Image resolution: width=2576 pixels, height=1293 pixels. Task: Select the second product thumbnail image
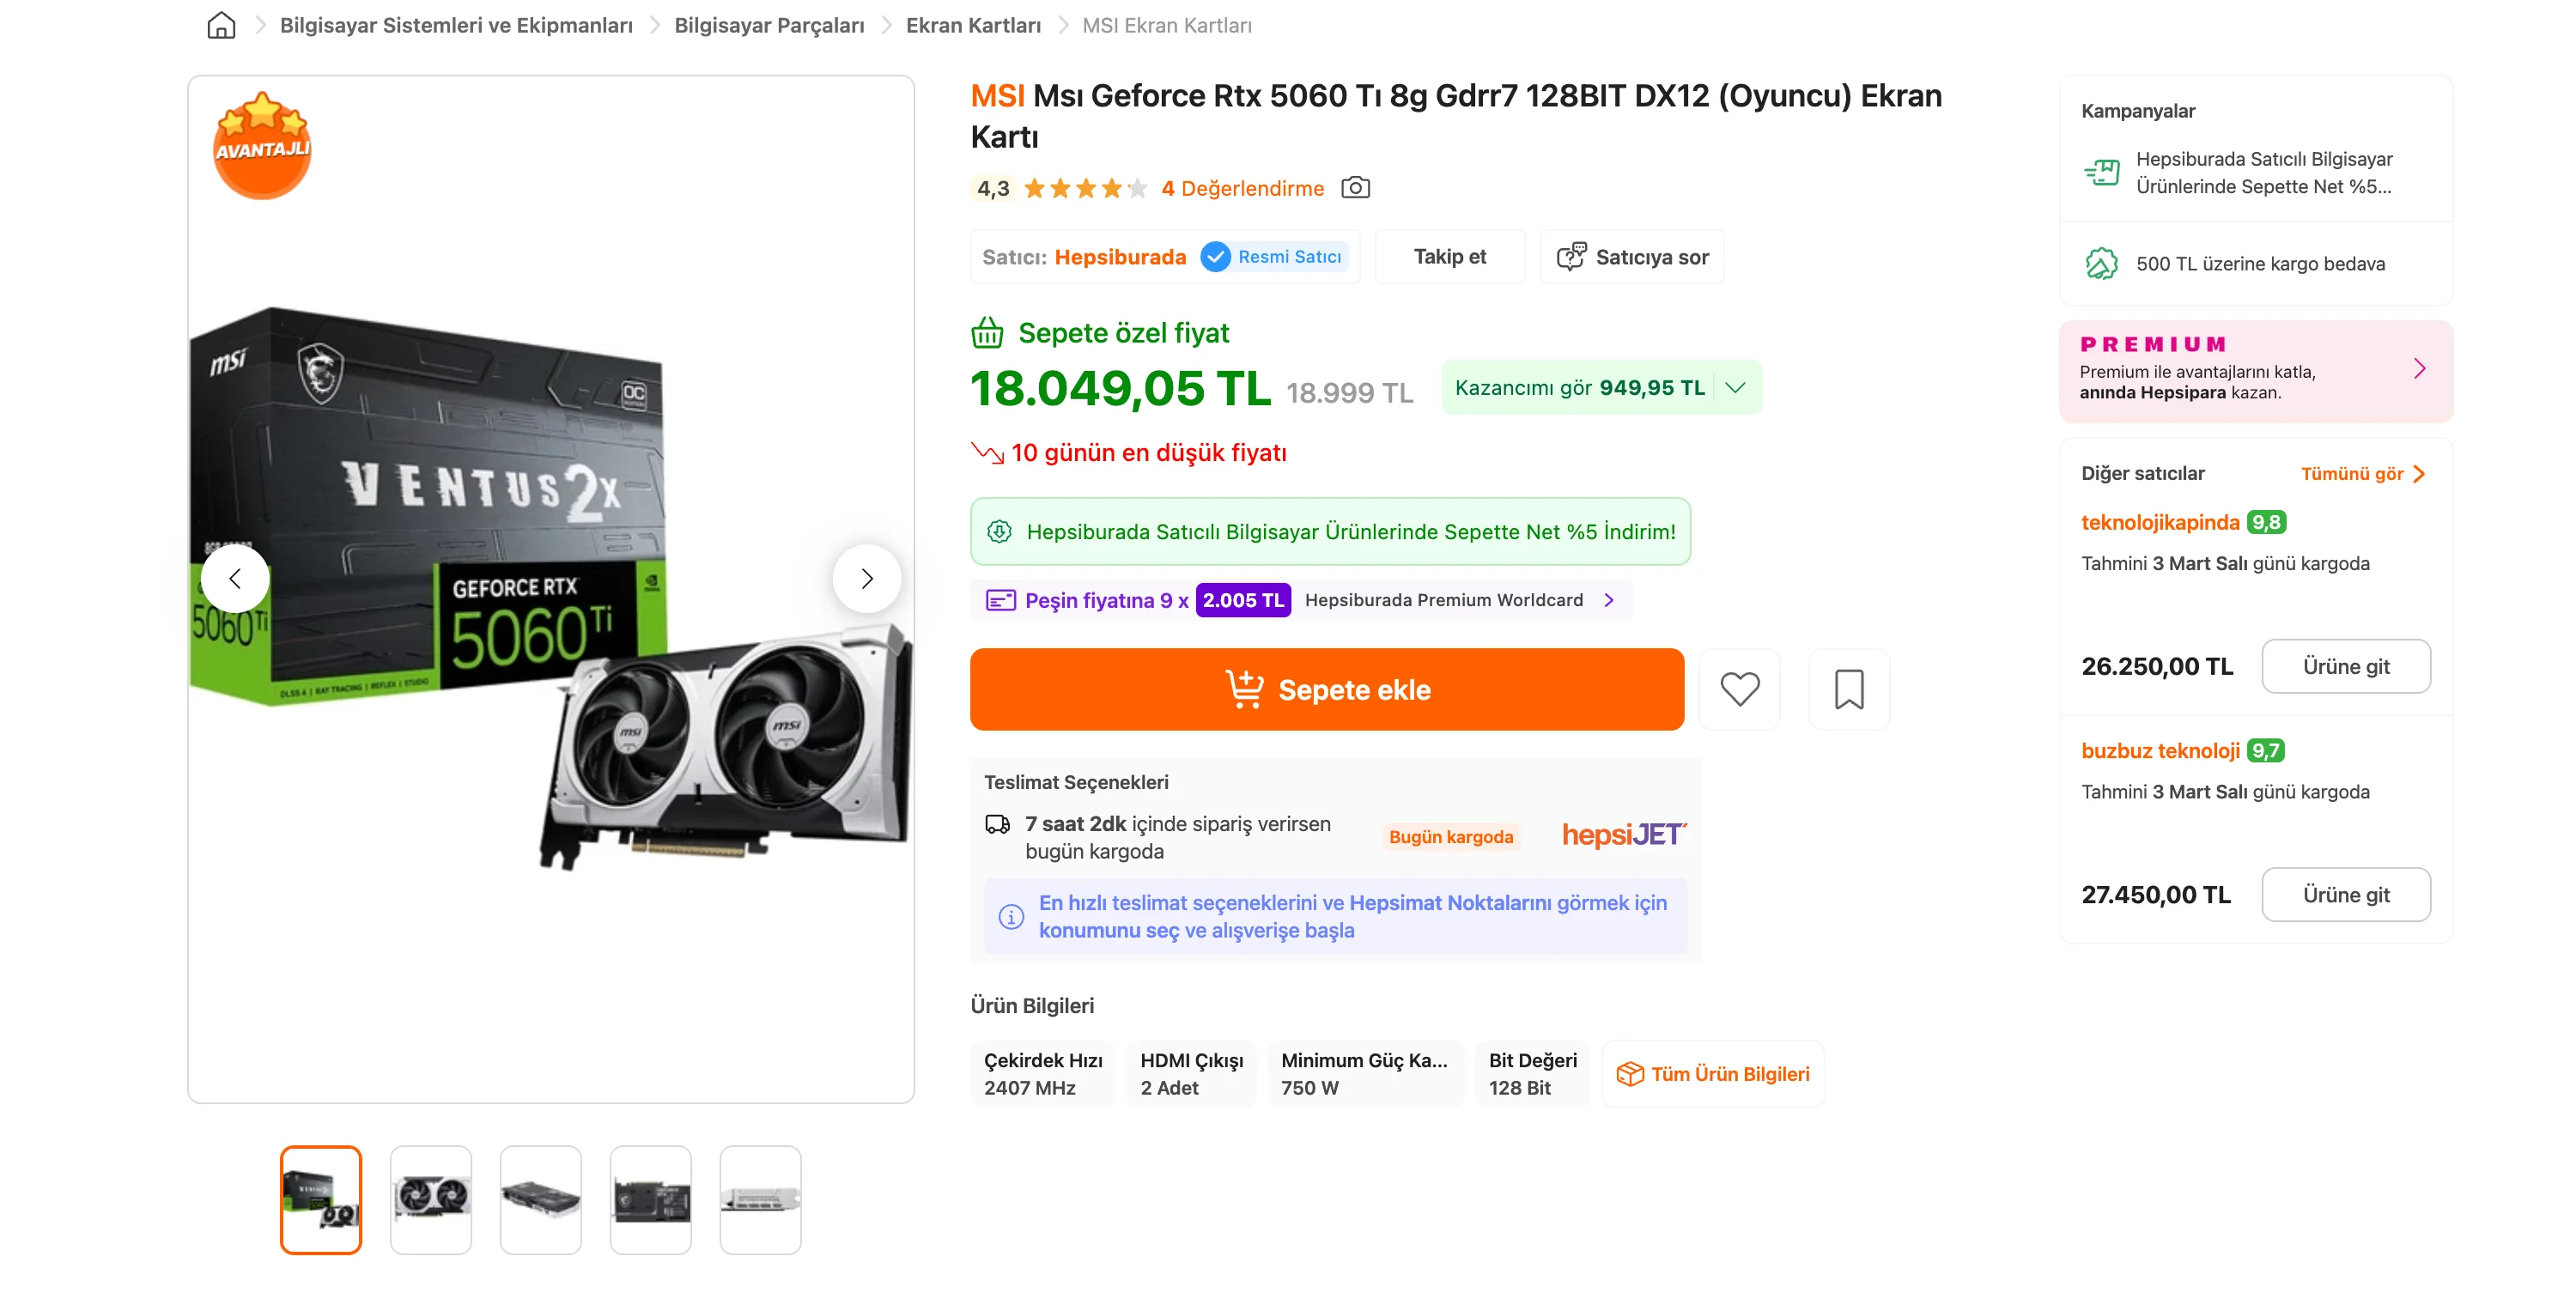coord(430,1199)
